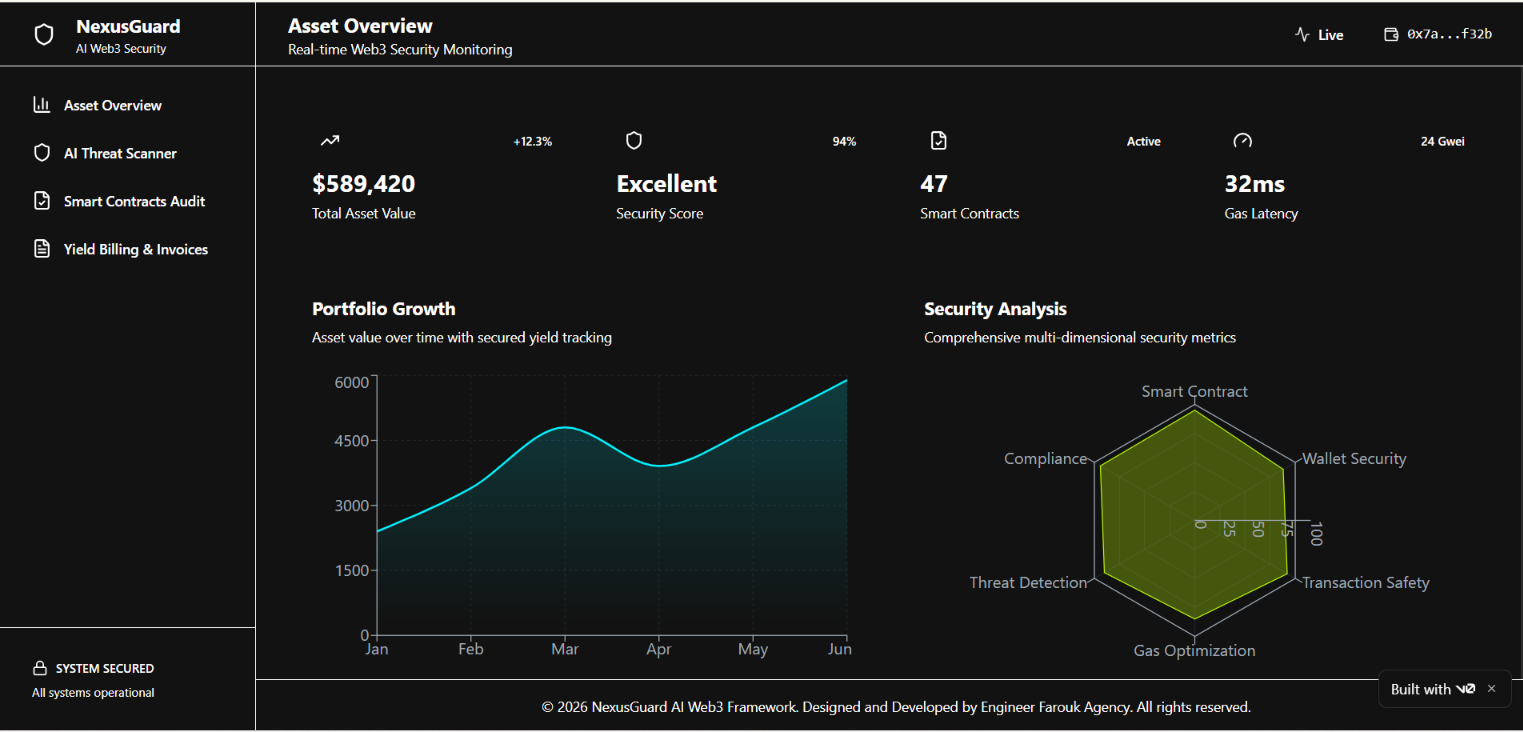
Task: Click the shield icon on Security Score card
Action: (x=634, y=141)
